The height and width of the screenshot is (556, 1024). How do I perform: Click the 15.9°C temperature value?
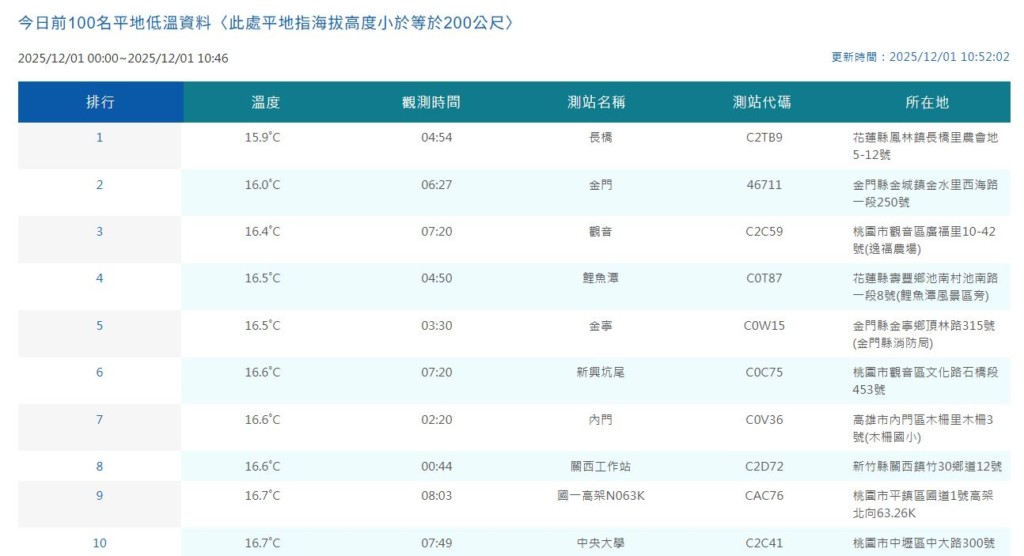[263, 138]
